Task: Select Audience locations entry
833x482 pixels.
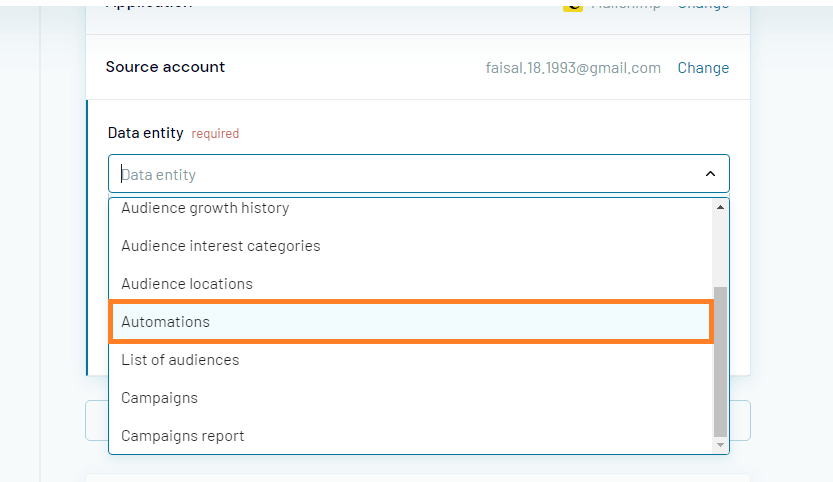Action: point(187,284)
